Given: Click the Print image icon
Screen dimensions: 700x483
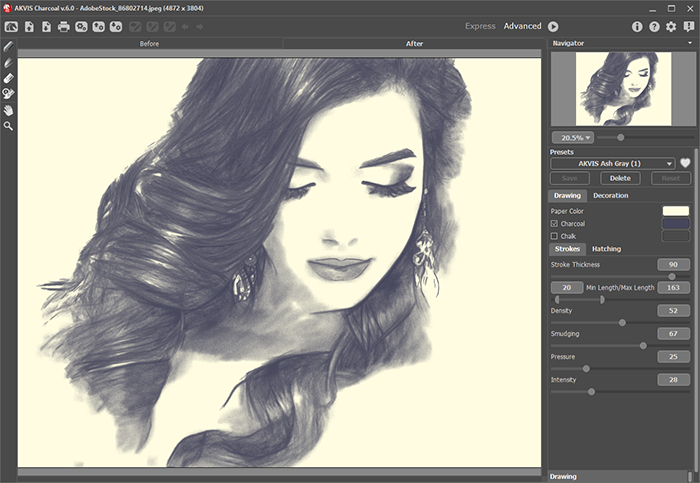Looking at the screenshot, I should pos(64,26).
